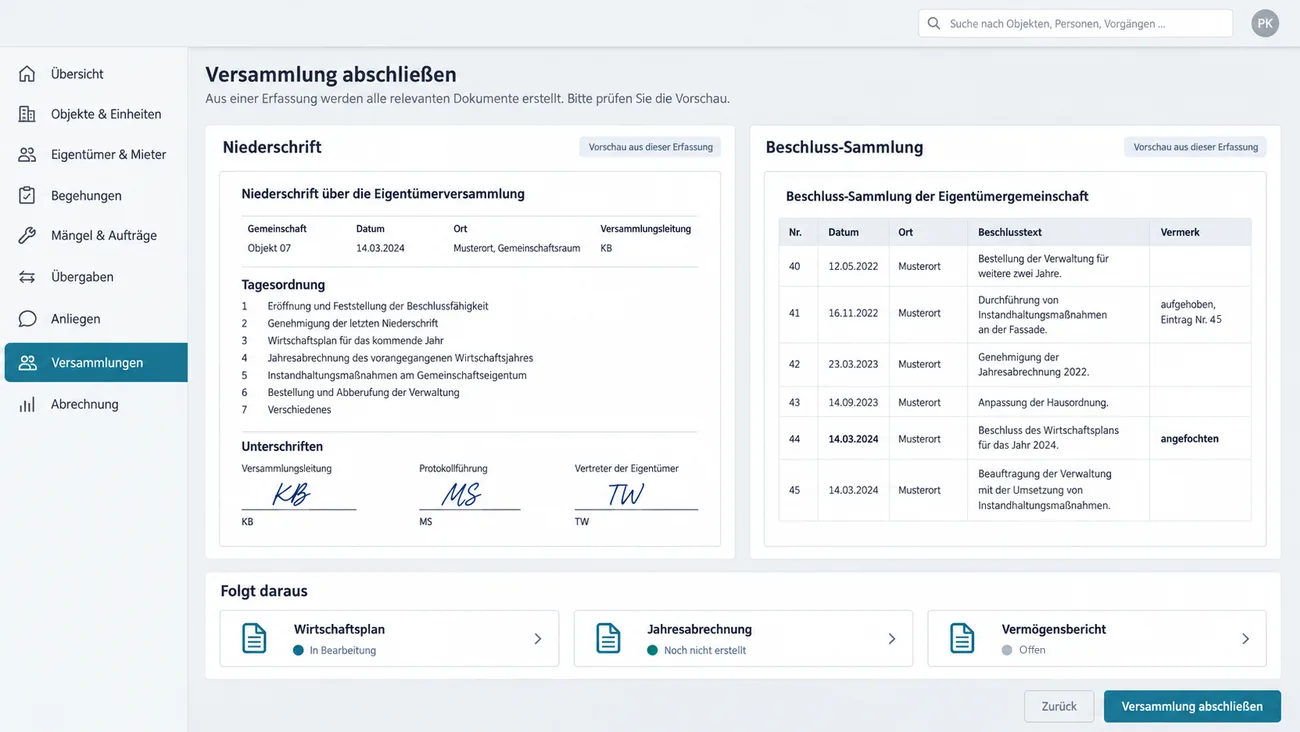Click the MS signature under Protokollführung
Image resolution: width=1300 pixels, height=732 pixels.
point(461,494)
